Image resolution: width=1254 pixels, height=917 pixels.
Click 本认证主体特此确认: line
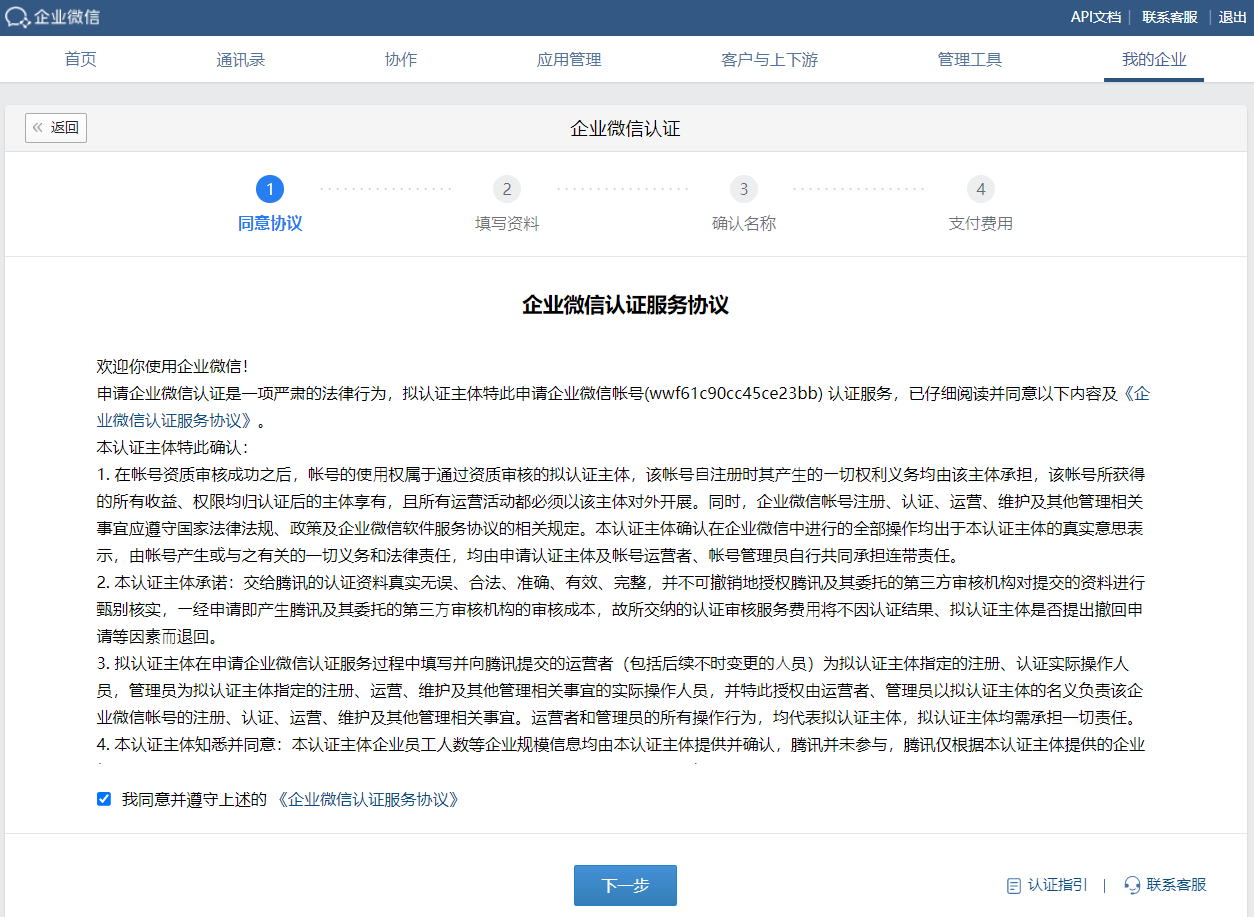click(x=172, y=447)
